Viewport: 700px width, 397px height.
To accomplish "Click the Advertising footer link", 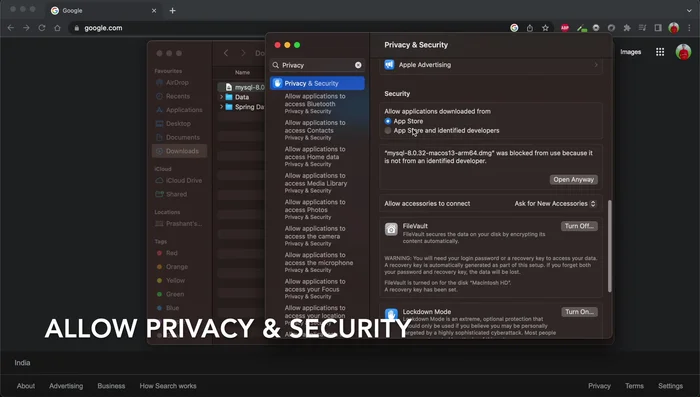I will (x=66, y=386).
